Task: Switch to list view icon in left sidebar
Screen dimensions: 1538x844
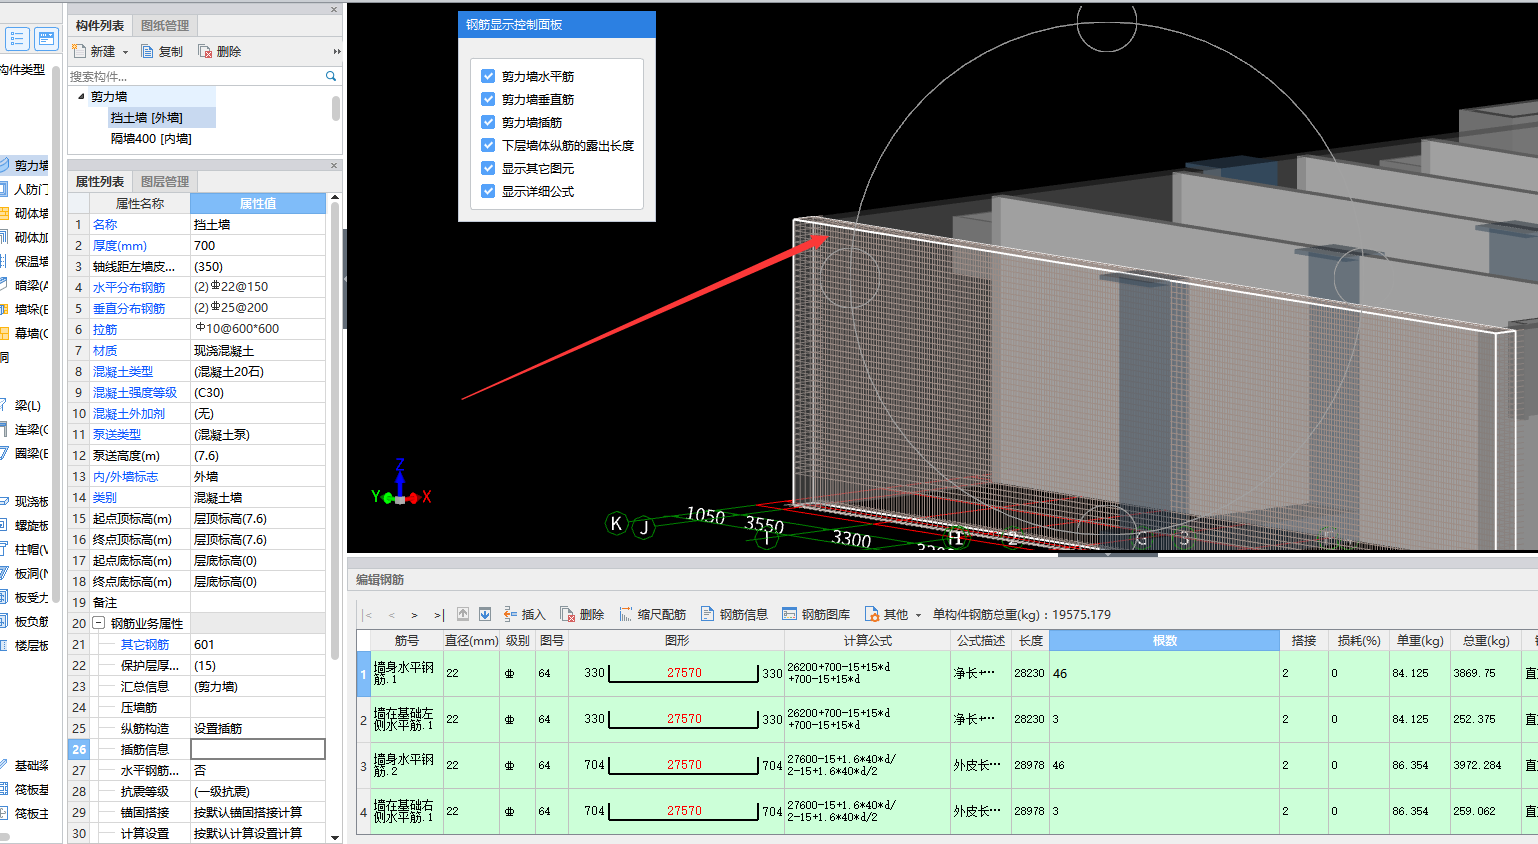Action: [17, 39]
